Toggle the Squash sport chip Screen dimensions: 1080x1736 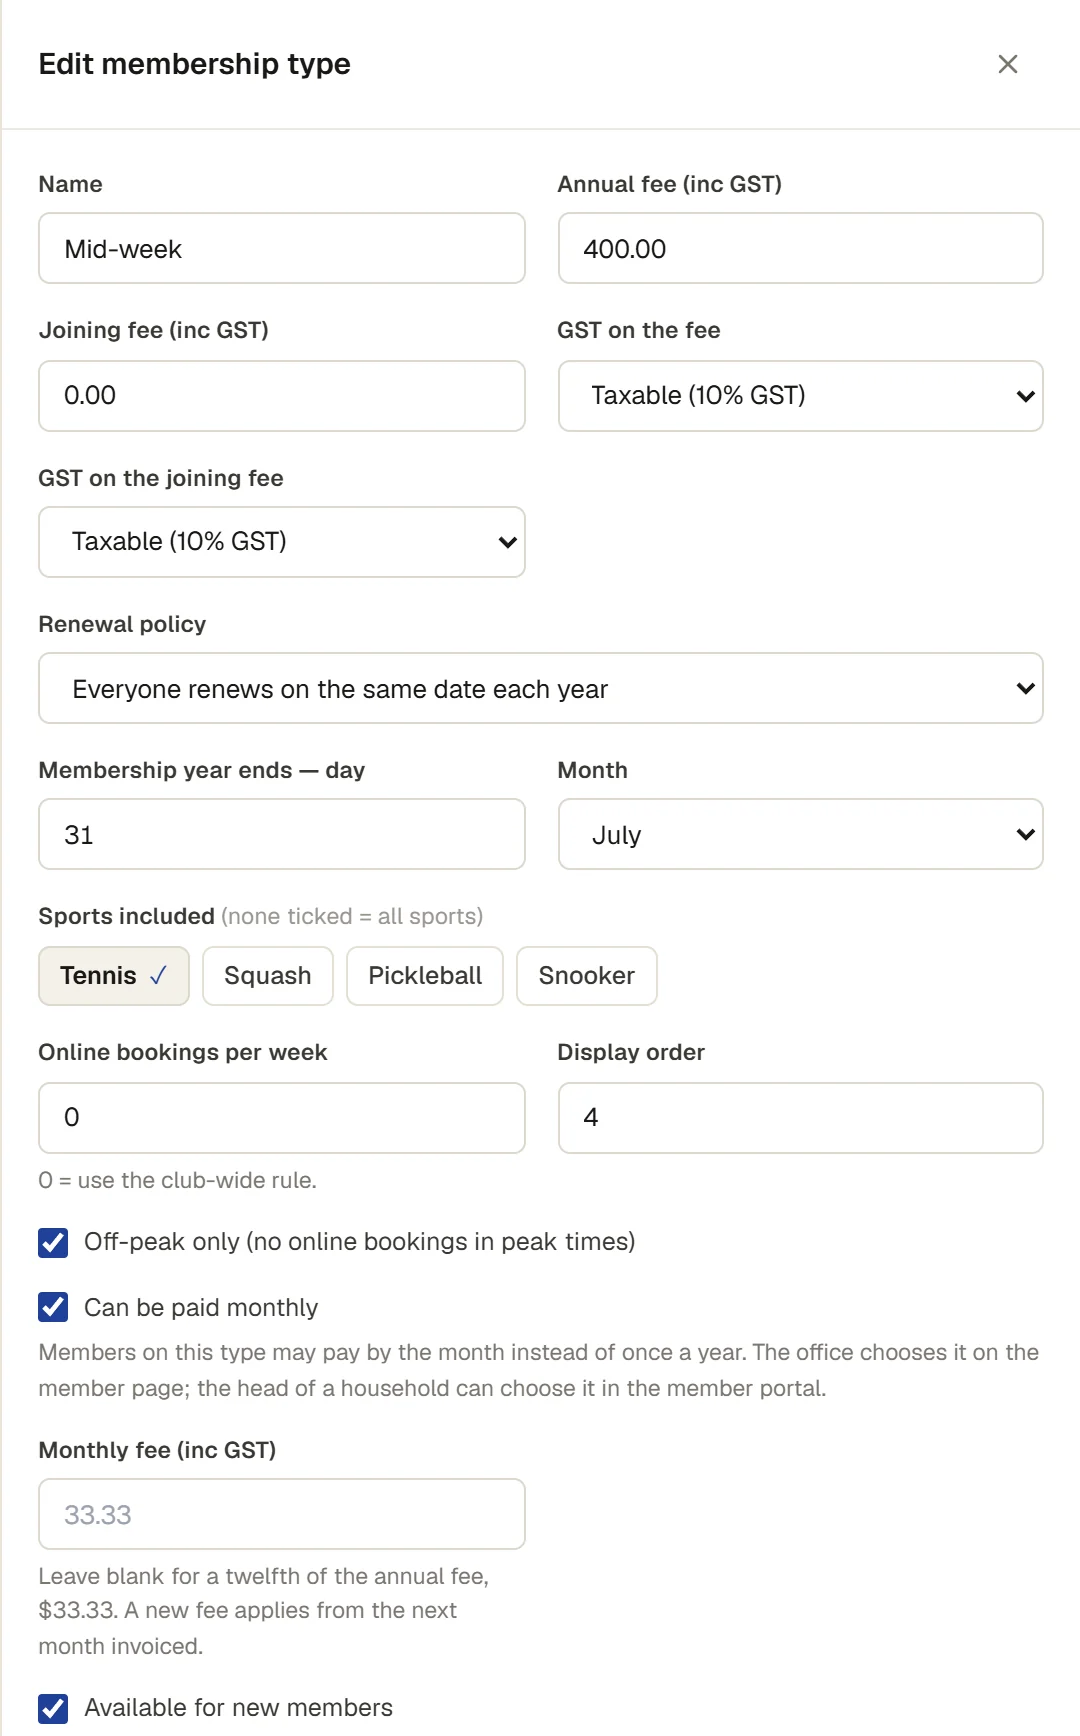268,976
